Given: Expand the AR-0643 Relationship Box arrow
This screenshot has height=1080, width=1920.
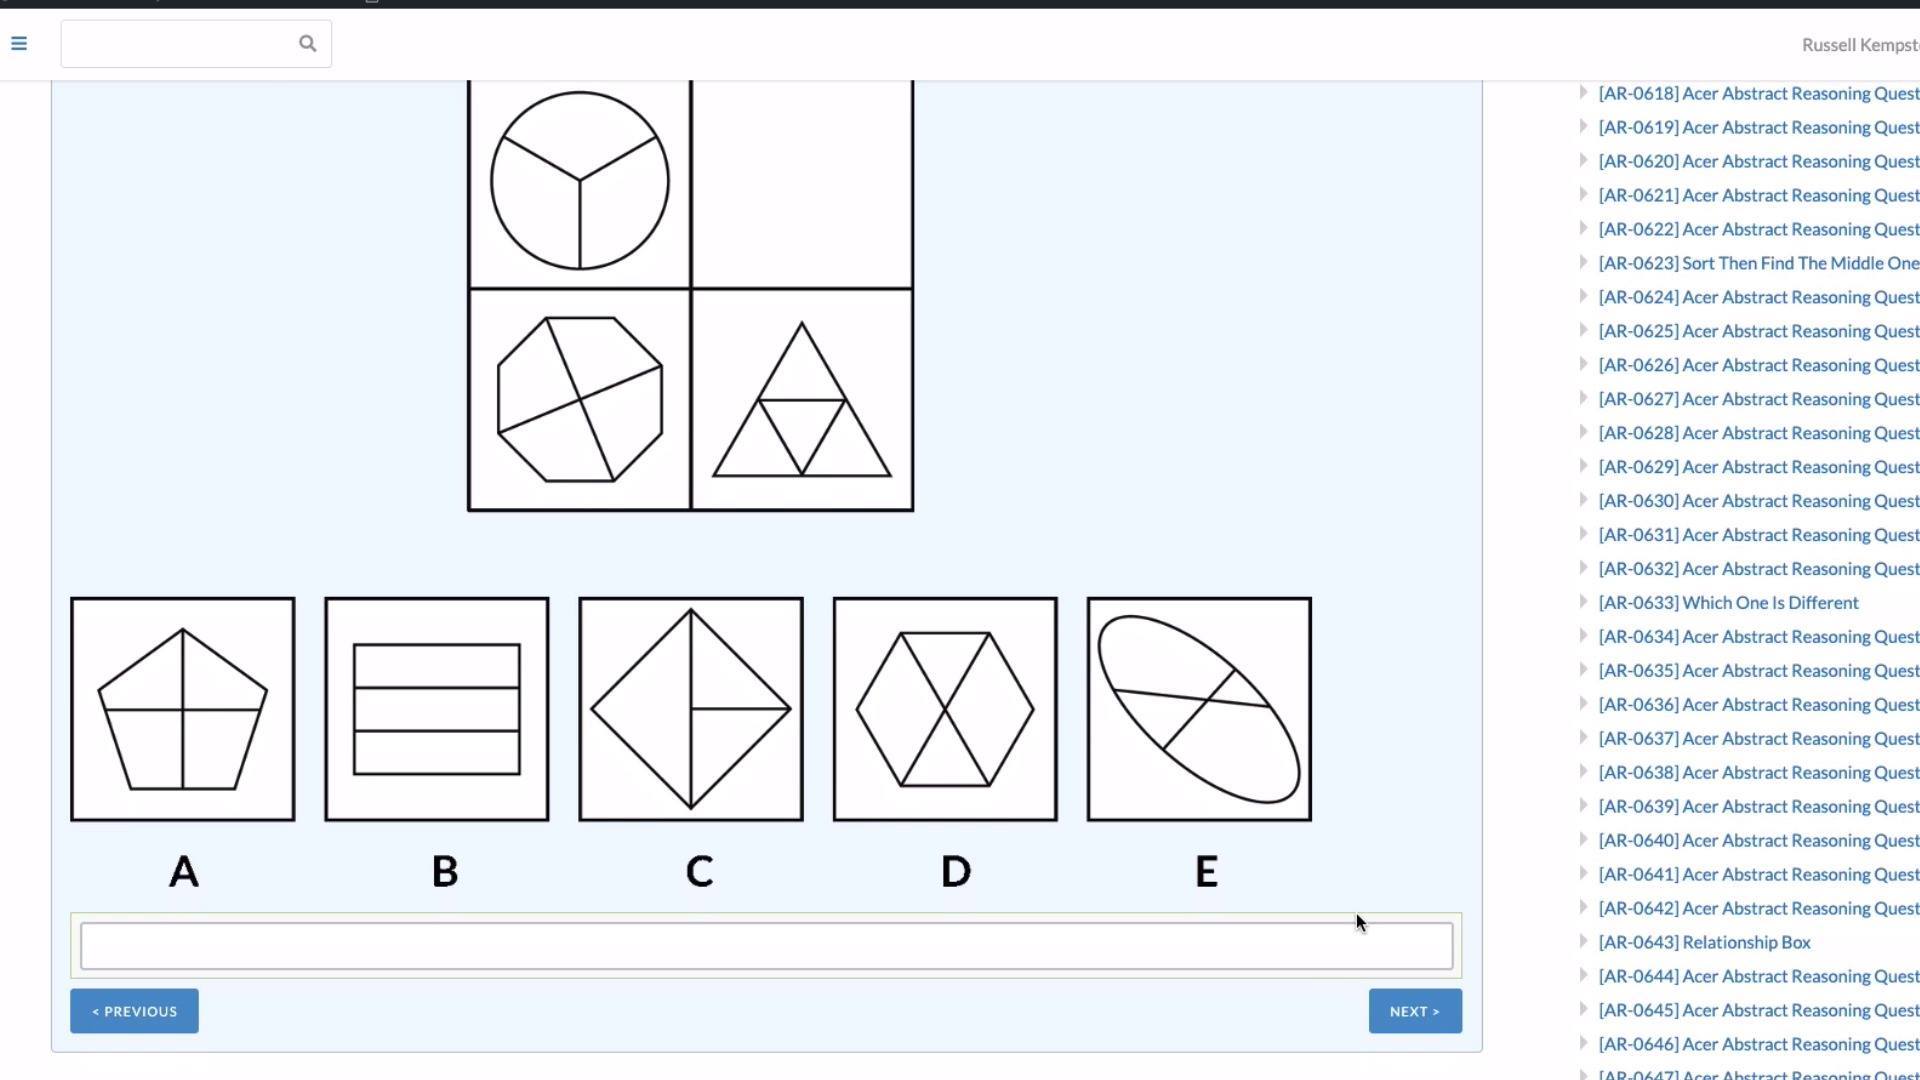Looking at the screenshot, I should point(1583,942).
